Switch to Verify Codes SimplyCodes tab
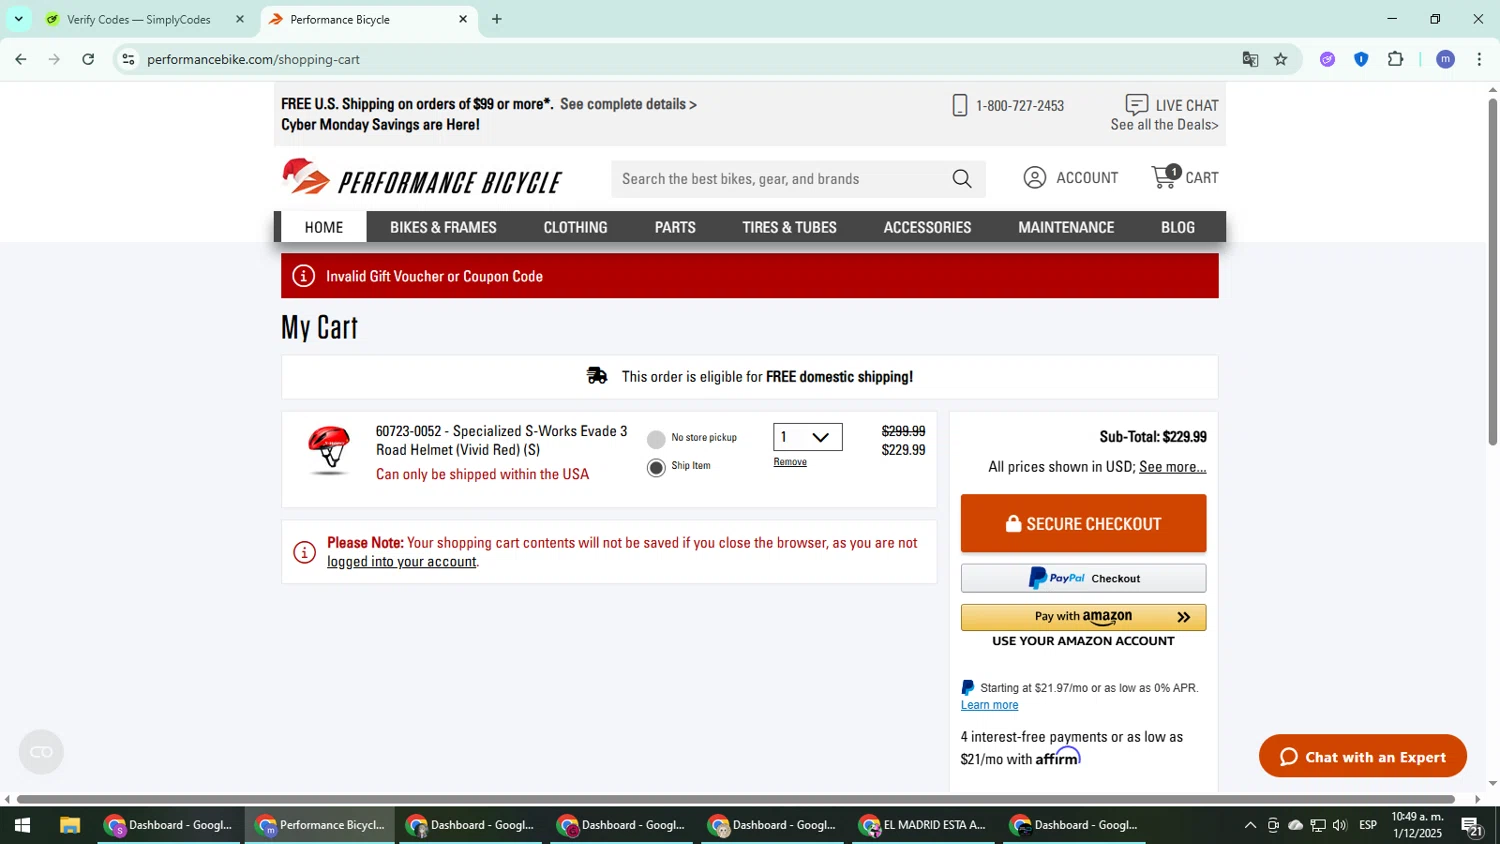 coord(139,19)
